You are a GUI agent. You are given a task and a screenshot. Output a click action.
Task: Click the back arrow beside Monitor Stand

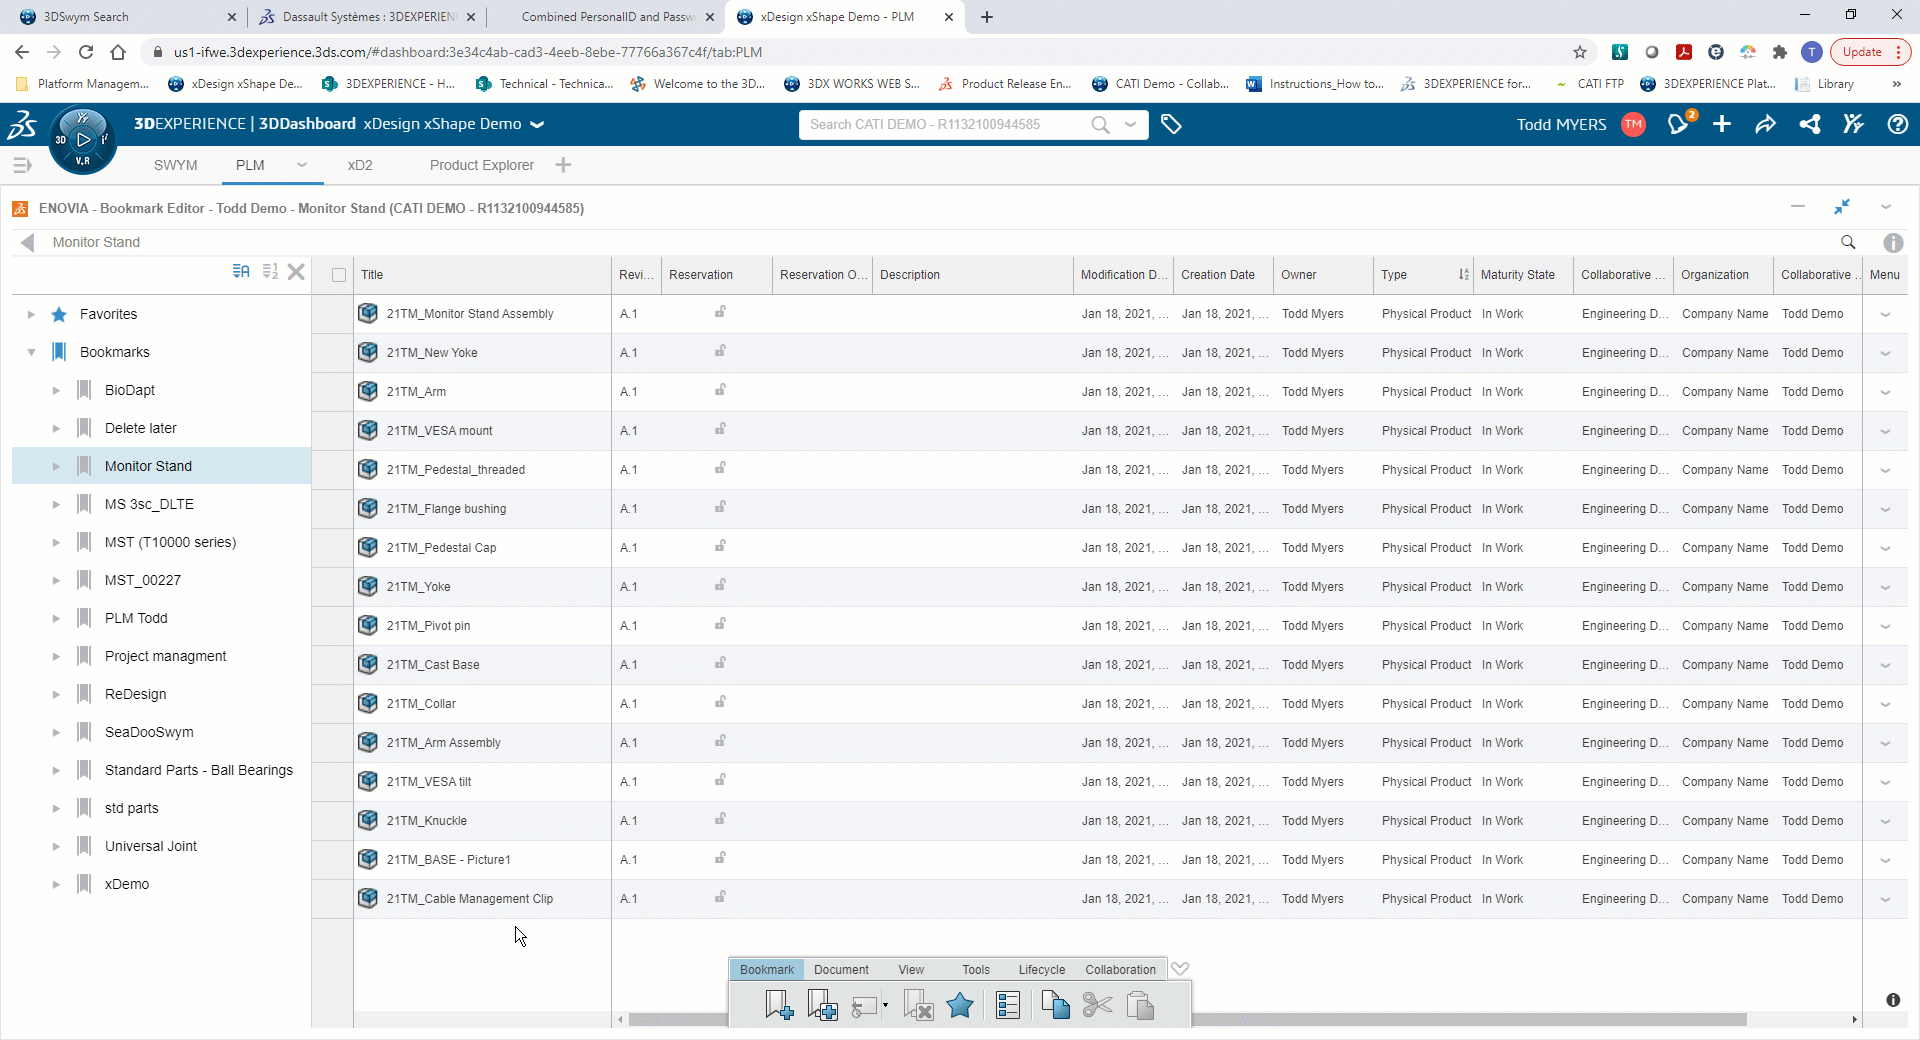point(28,242)
